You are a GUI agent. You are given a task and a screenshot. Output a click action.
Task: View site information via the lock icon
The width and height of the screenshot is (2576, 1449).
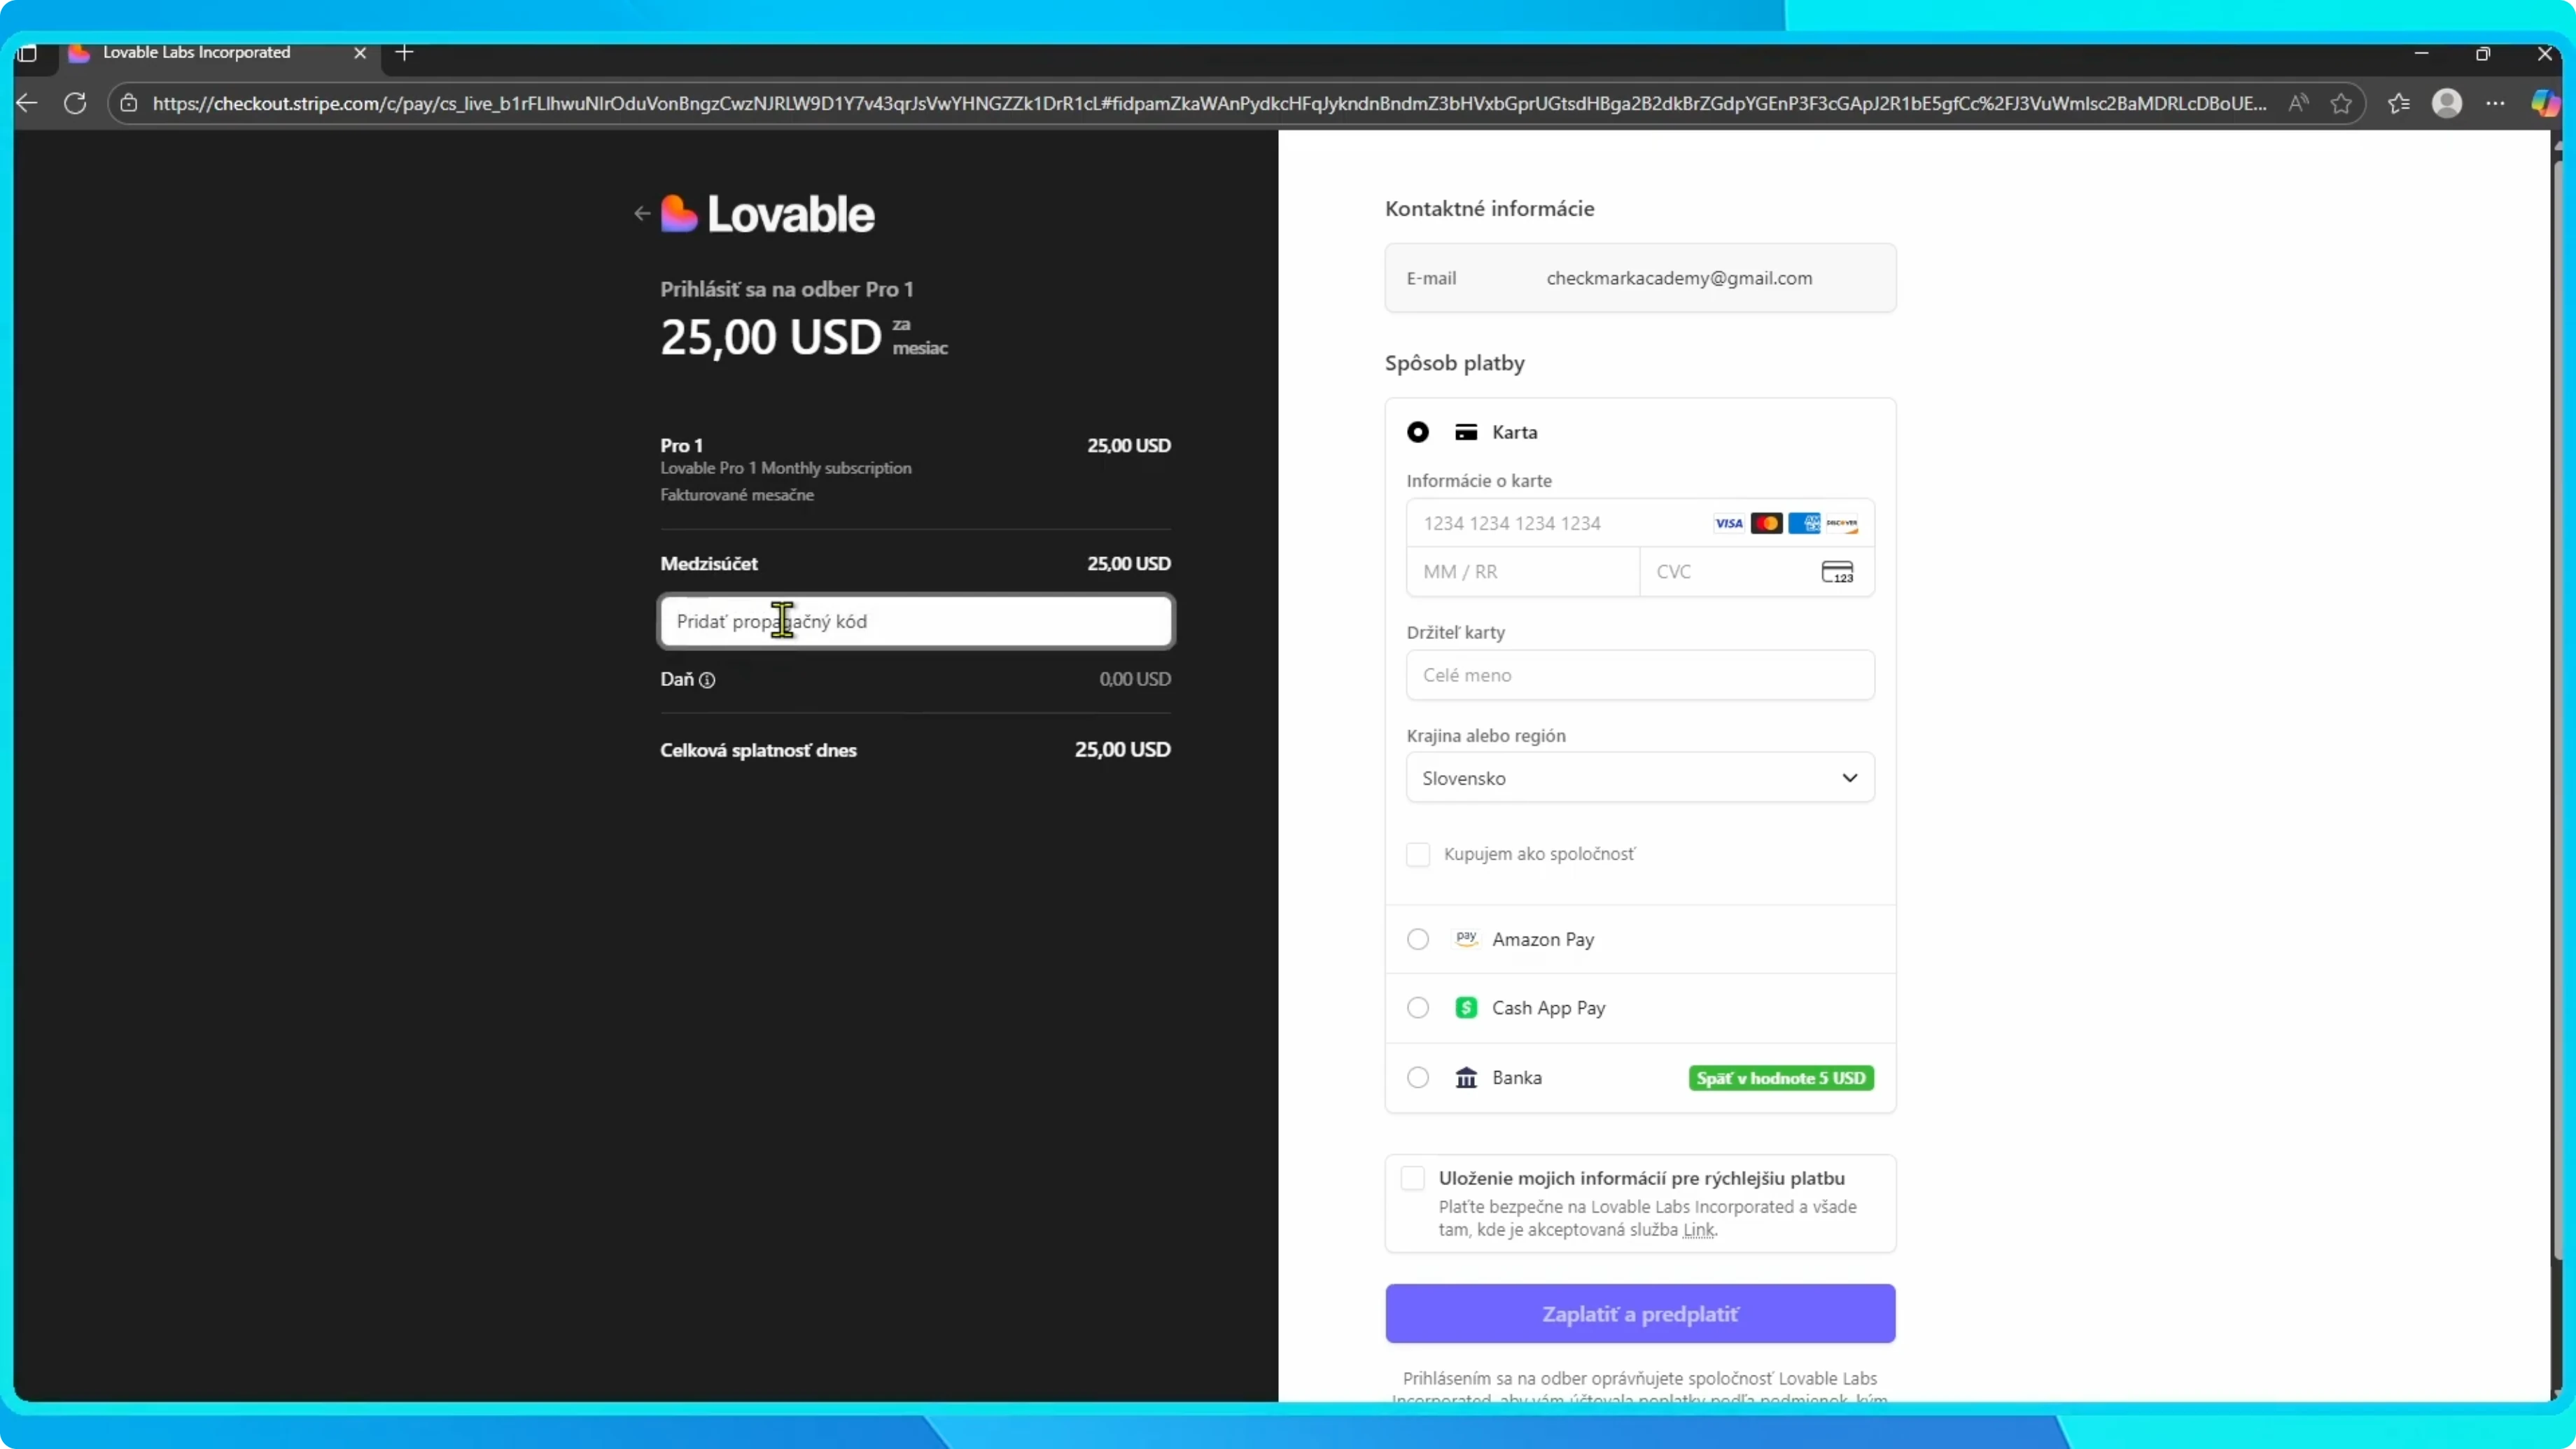[x=129, y=103]
